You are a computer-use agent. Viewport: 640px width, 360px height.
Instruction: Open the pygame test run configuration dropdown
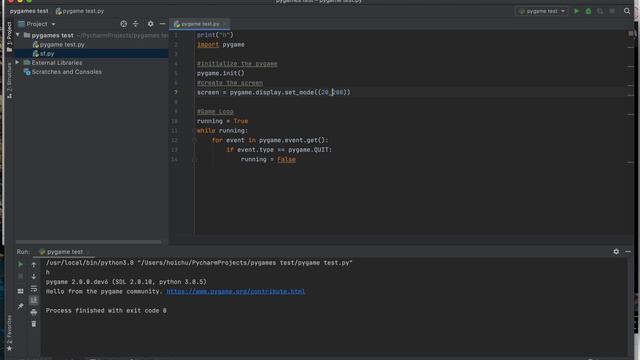(x=542, y=11)
